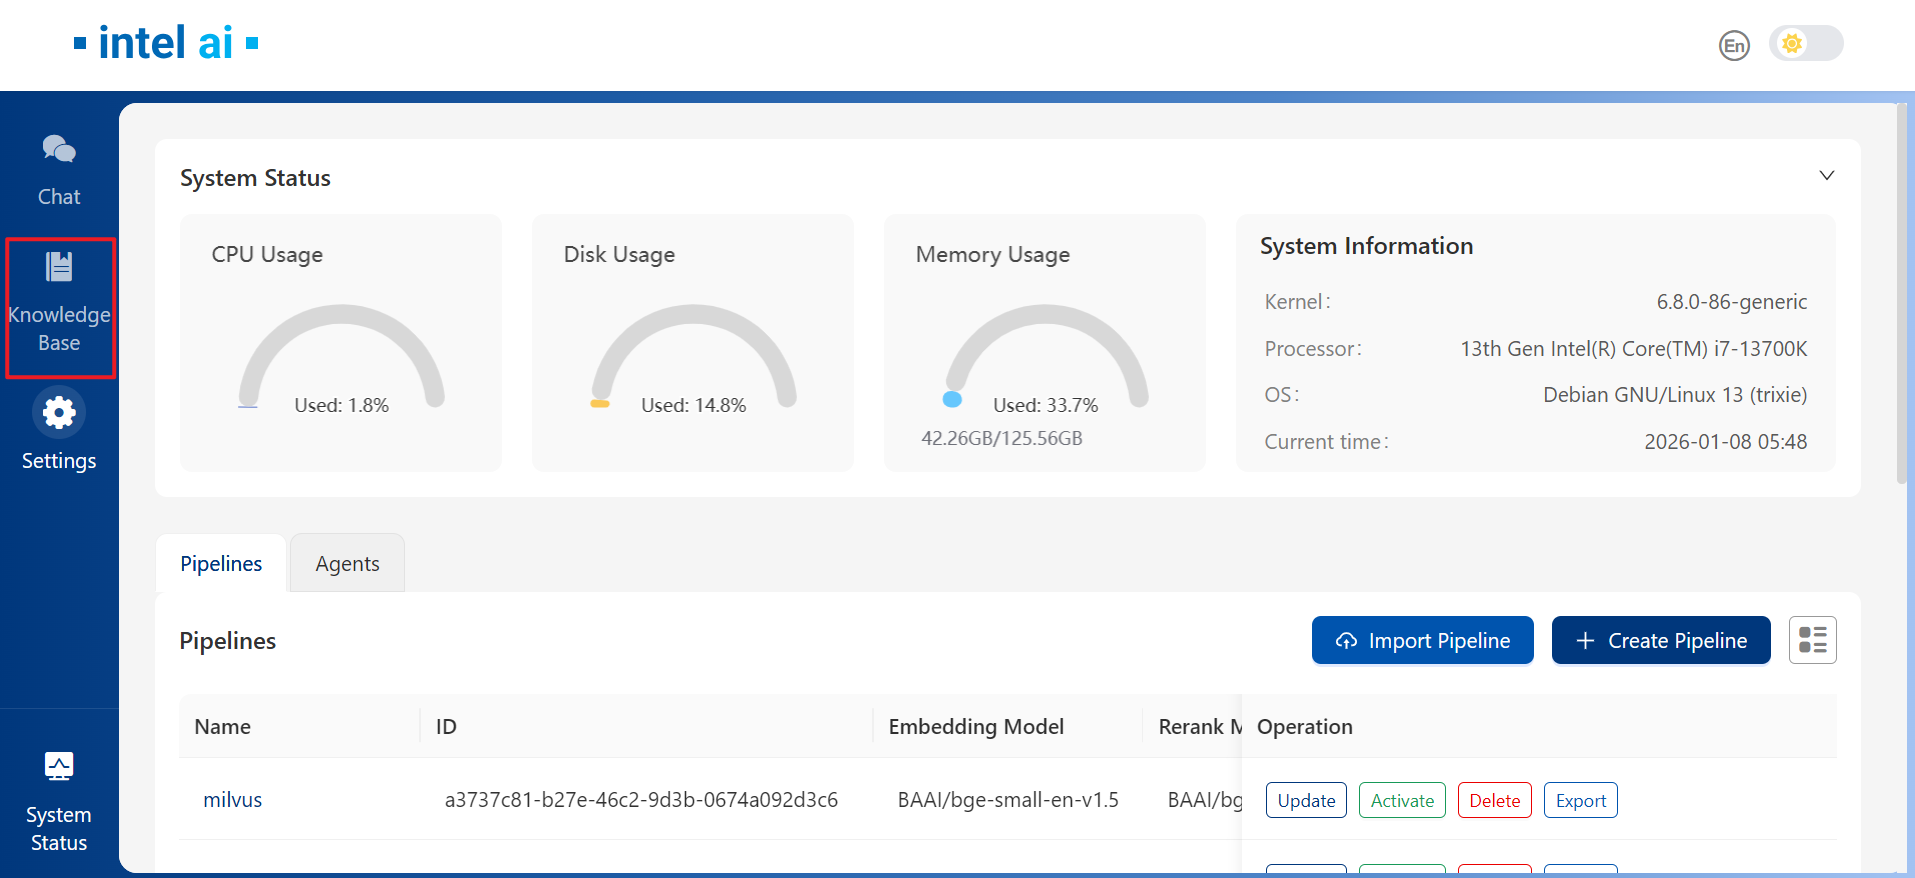The width and height of the screenshot is (1915, 878).
Task: Click the Memory Usage gauge
Action: [1045, 358]
